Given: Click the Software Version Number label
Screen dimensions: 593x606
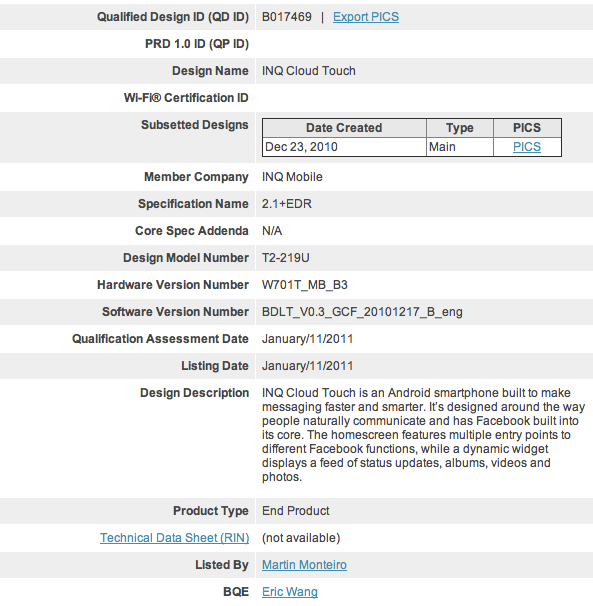Looking at the screenshot, I should 175,312.
